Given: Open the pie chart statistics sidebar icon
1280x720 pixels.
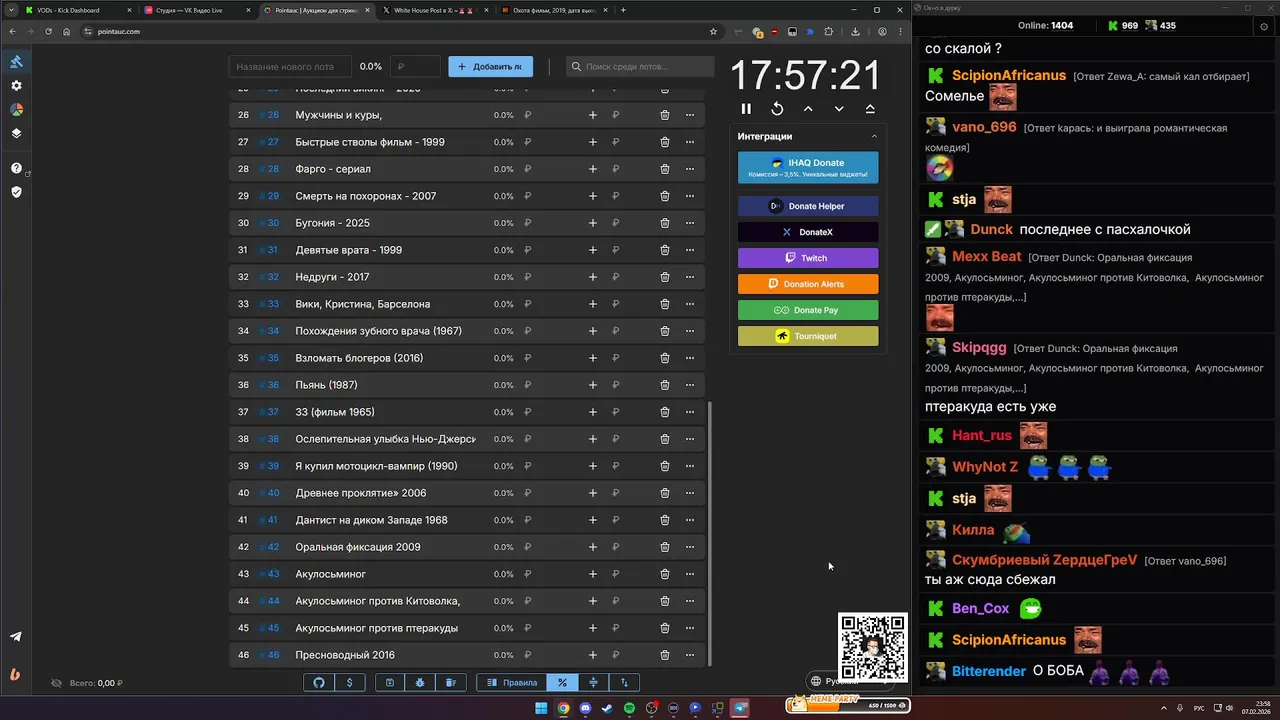Looking at the screenshot, I should point(16,109).
